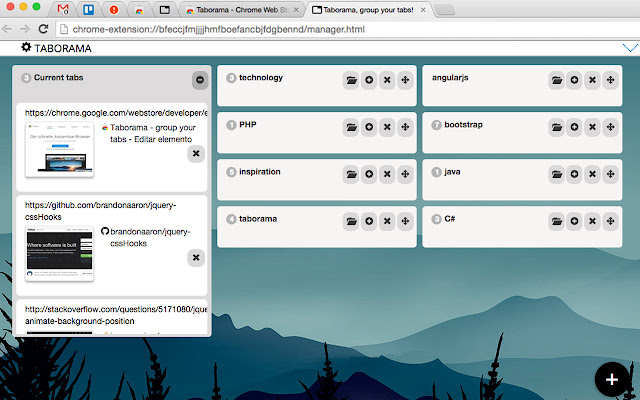Select the technology group name
Viewport: 640px width, 400px height.
[261, 78]
